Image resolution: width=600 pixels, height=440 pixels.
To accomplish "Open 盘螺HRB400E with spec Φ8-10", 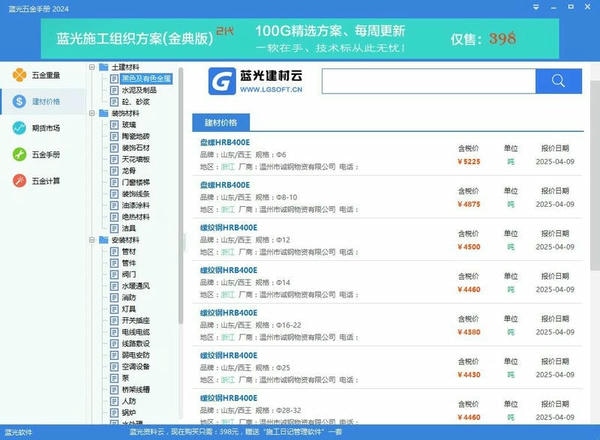I will click(x=225, y=185).
